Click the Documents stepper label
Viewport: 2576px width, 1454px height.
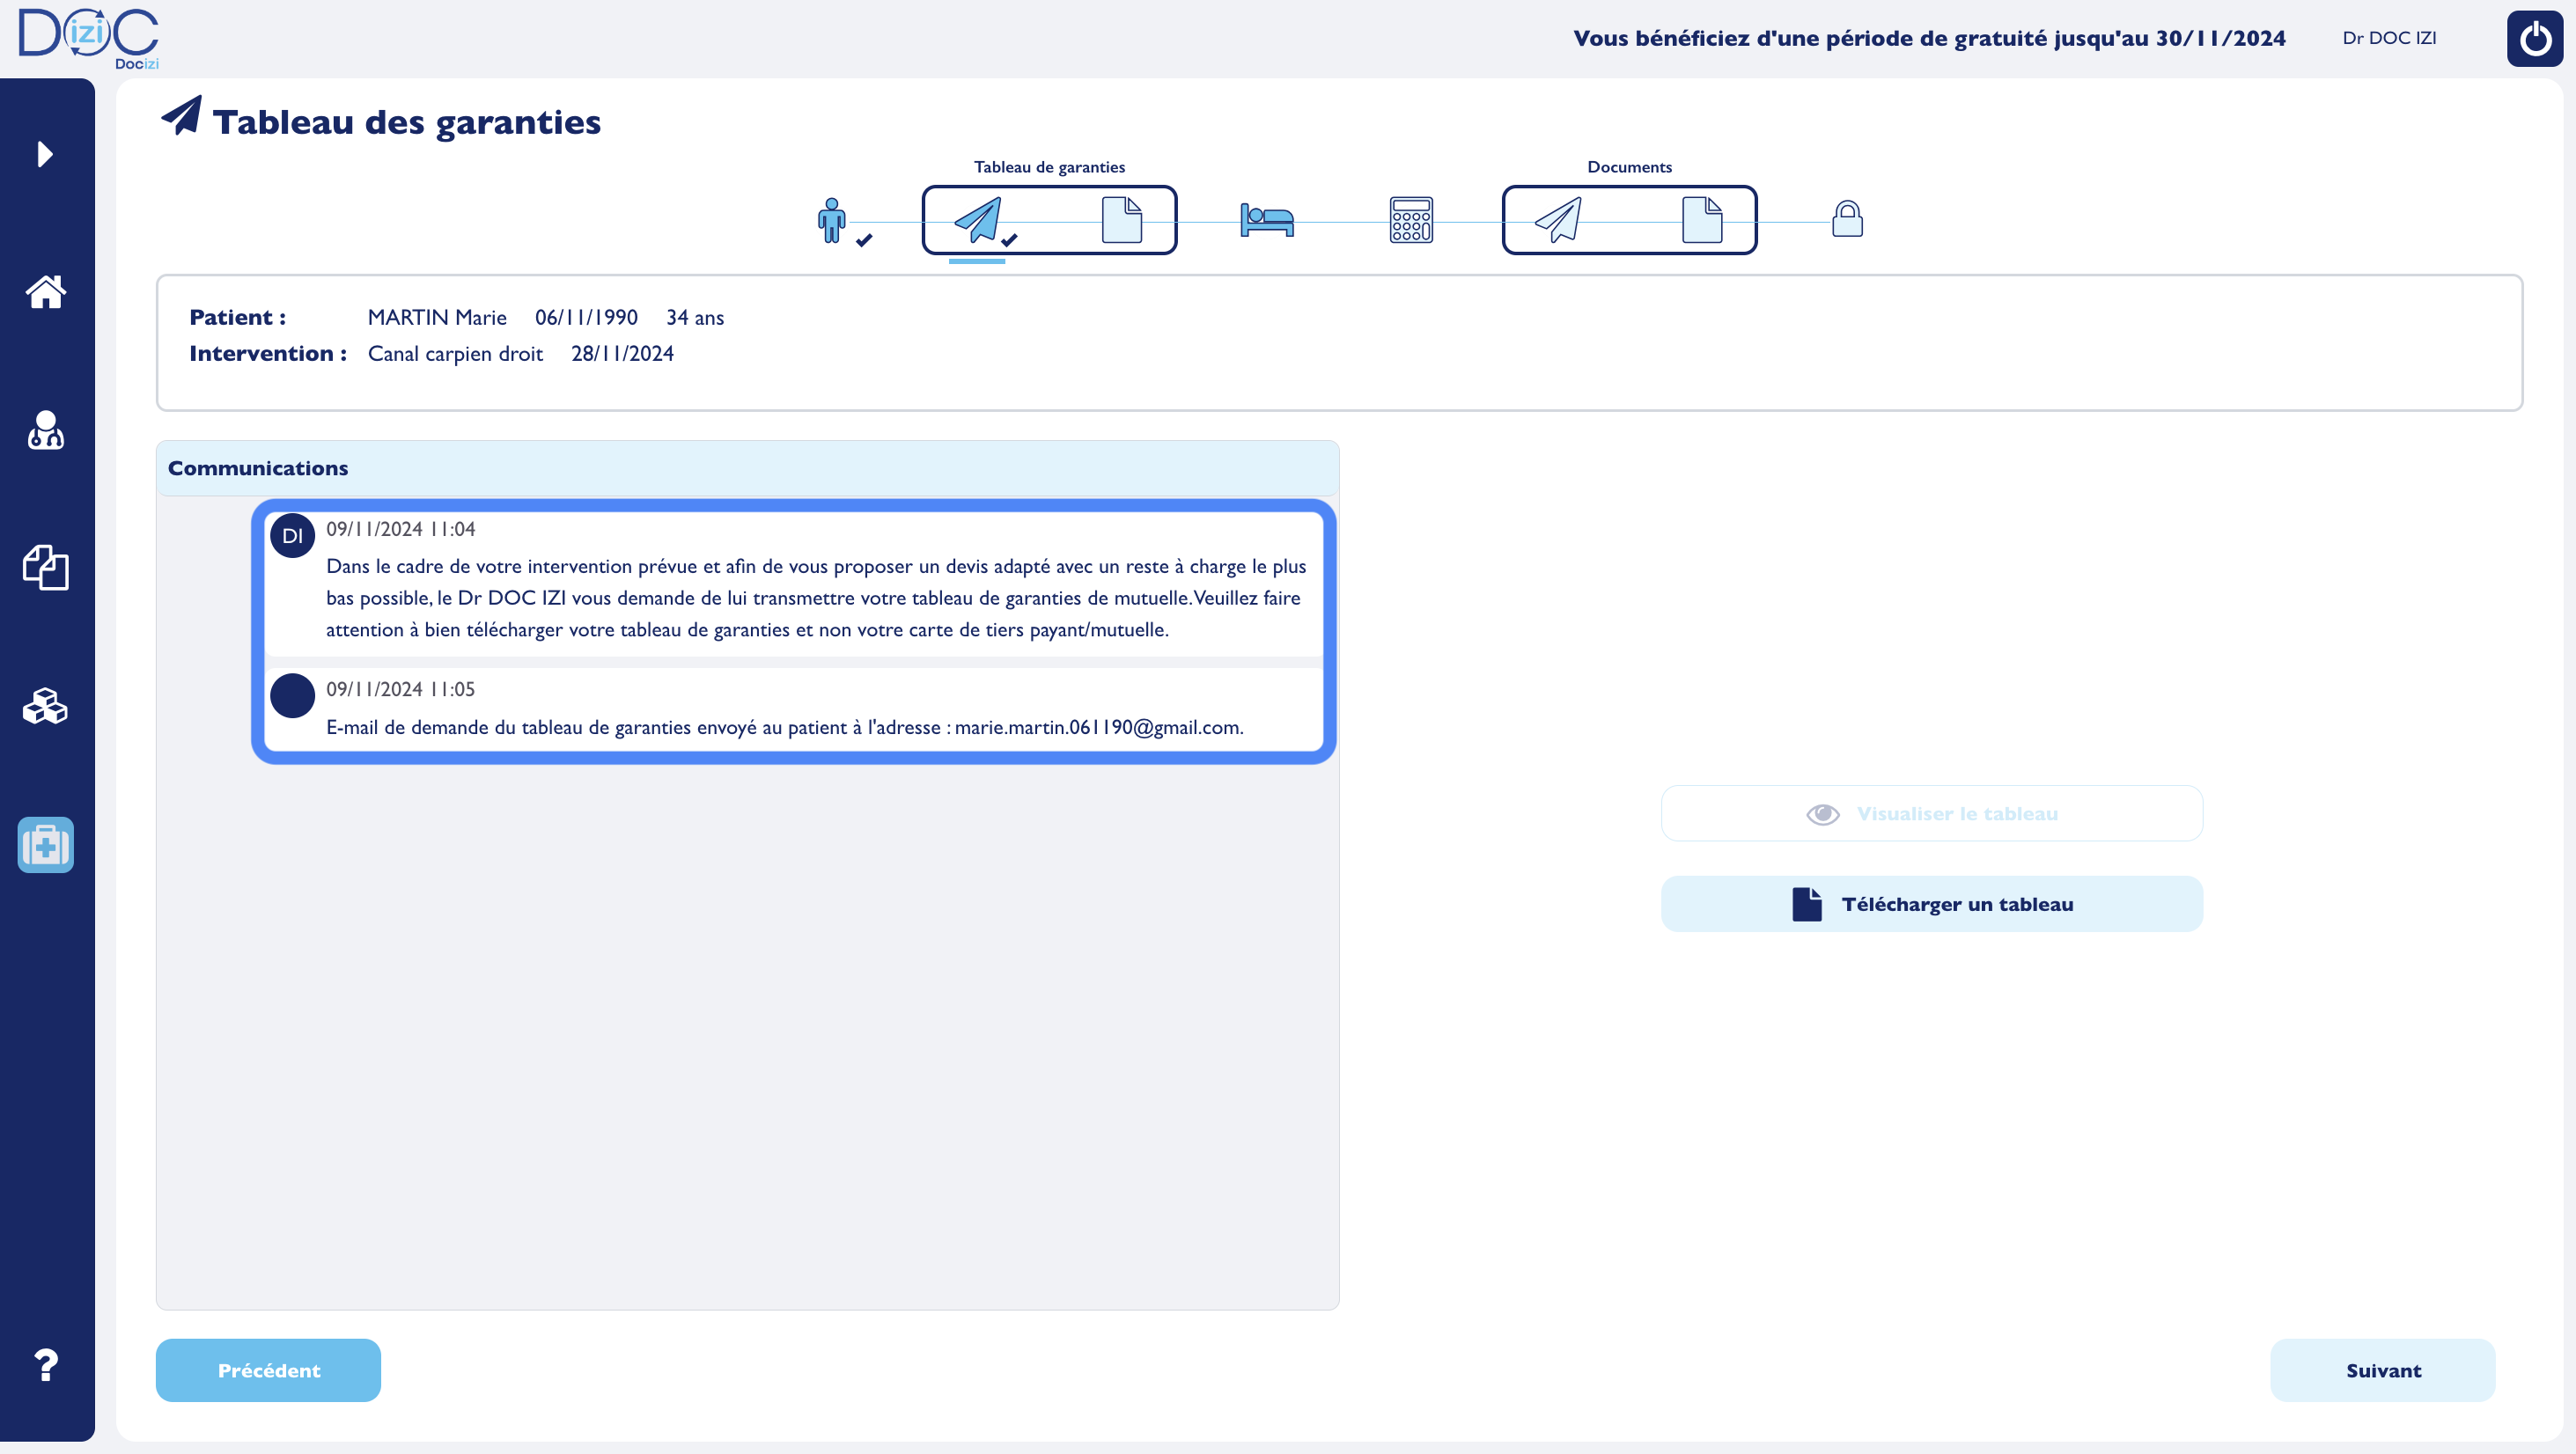pos(1629,167)
